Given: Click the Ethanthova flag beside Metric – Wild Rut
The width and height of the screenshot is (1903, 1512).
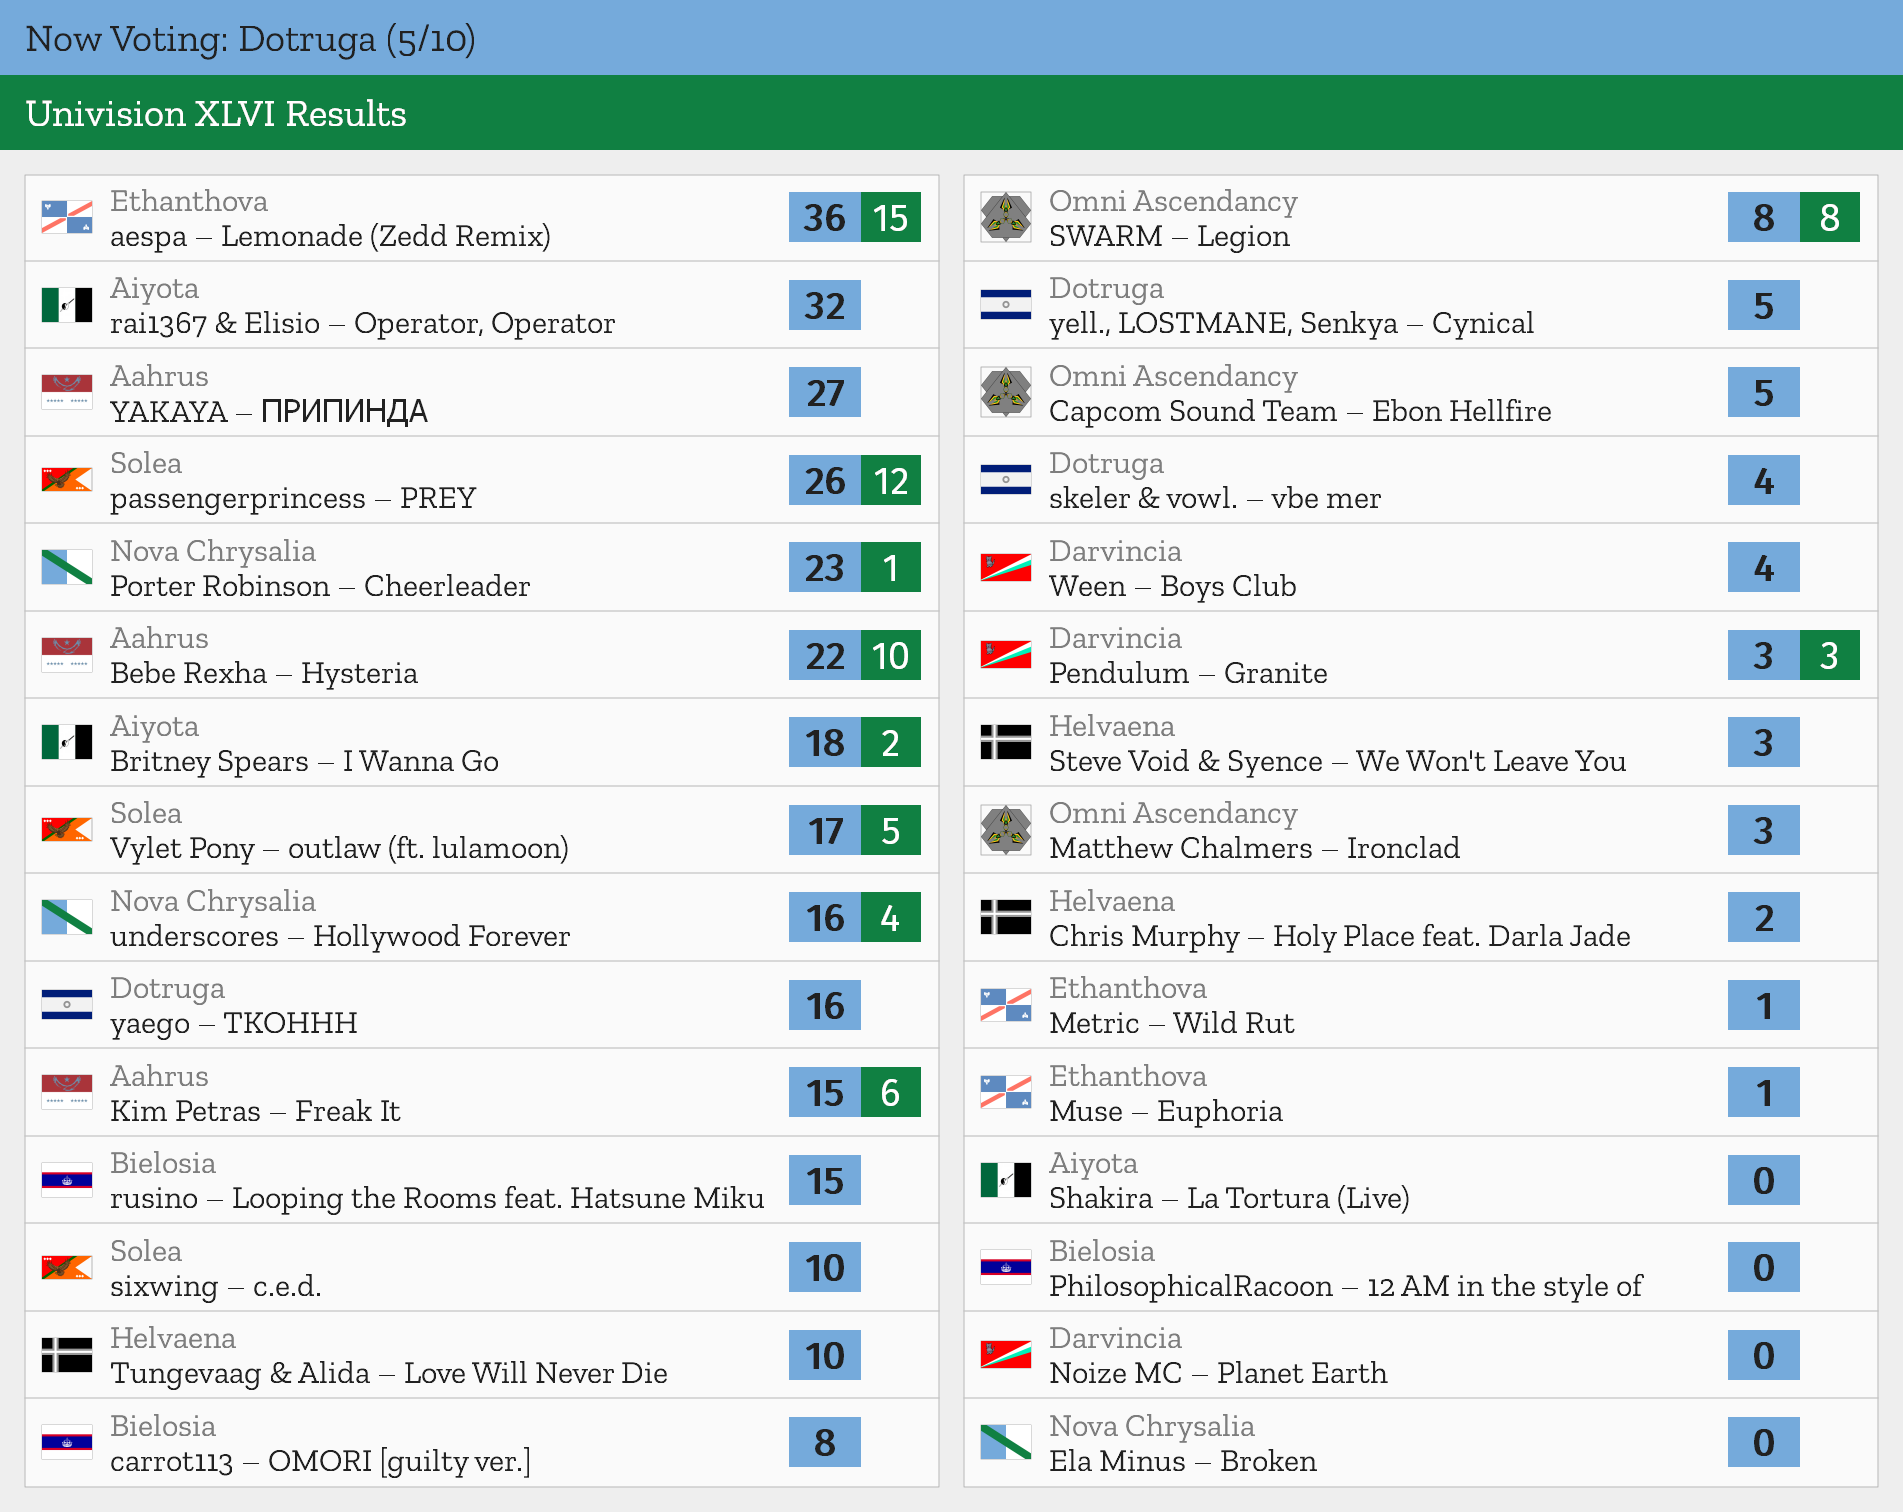Looking at the screenshot, I should pyautogui.click(x=1006, y=1005).
